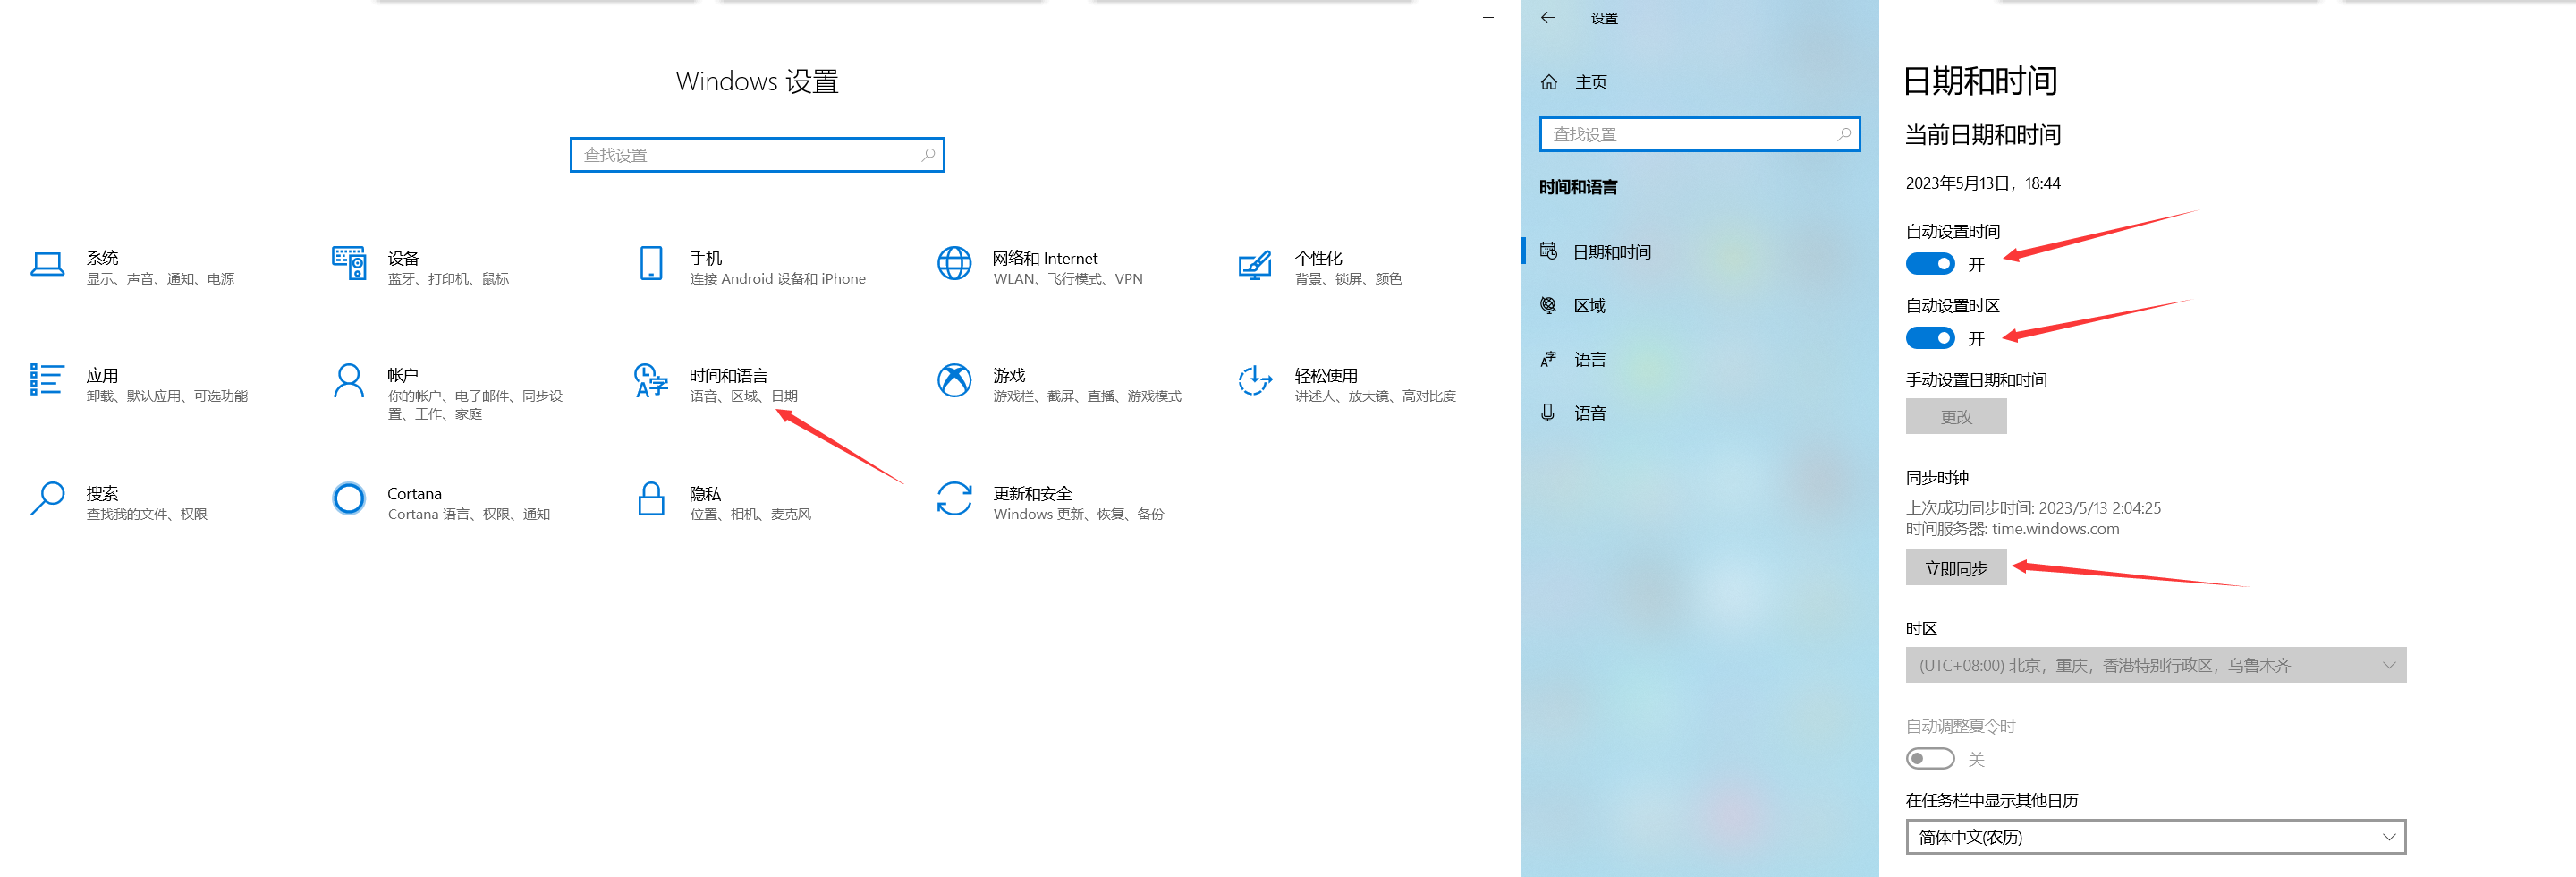
Task: Click the 更改 button
Action: [1956, 417]
